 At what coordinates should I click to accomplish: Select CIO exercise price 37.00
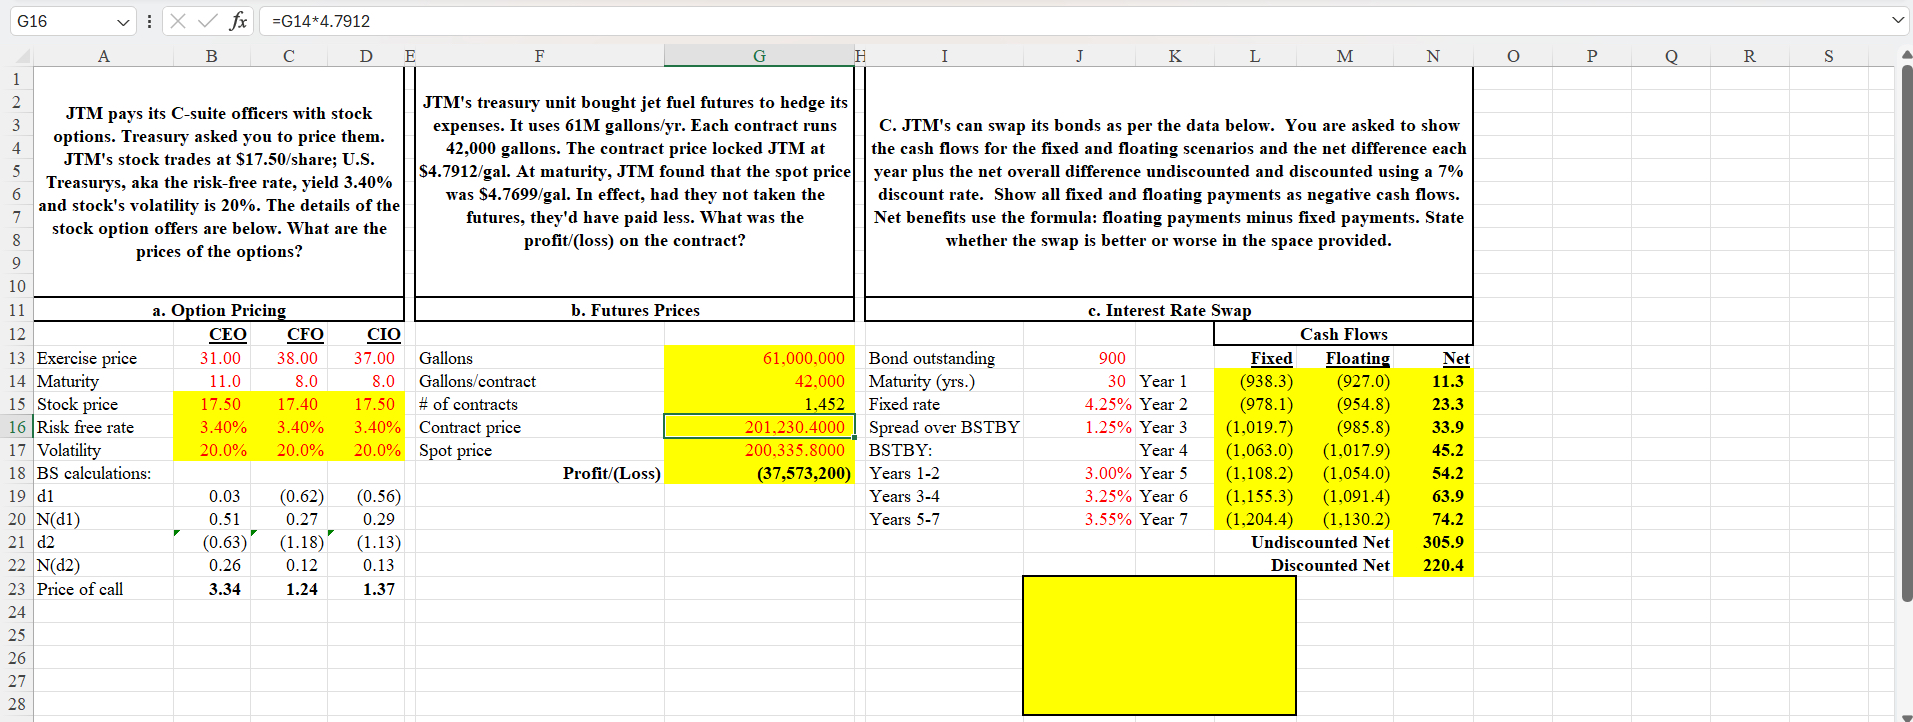point(366,358)
